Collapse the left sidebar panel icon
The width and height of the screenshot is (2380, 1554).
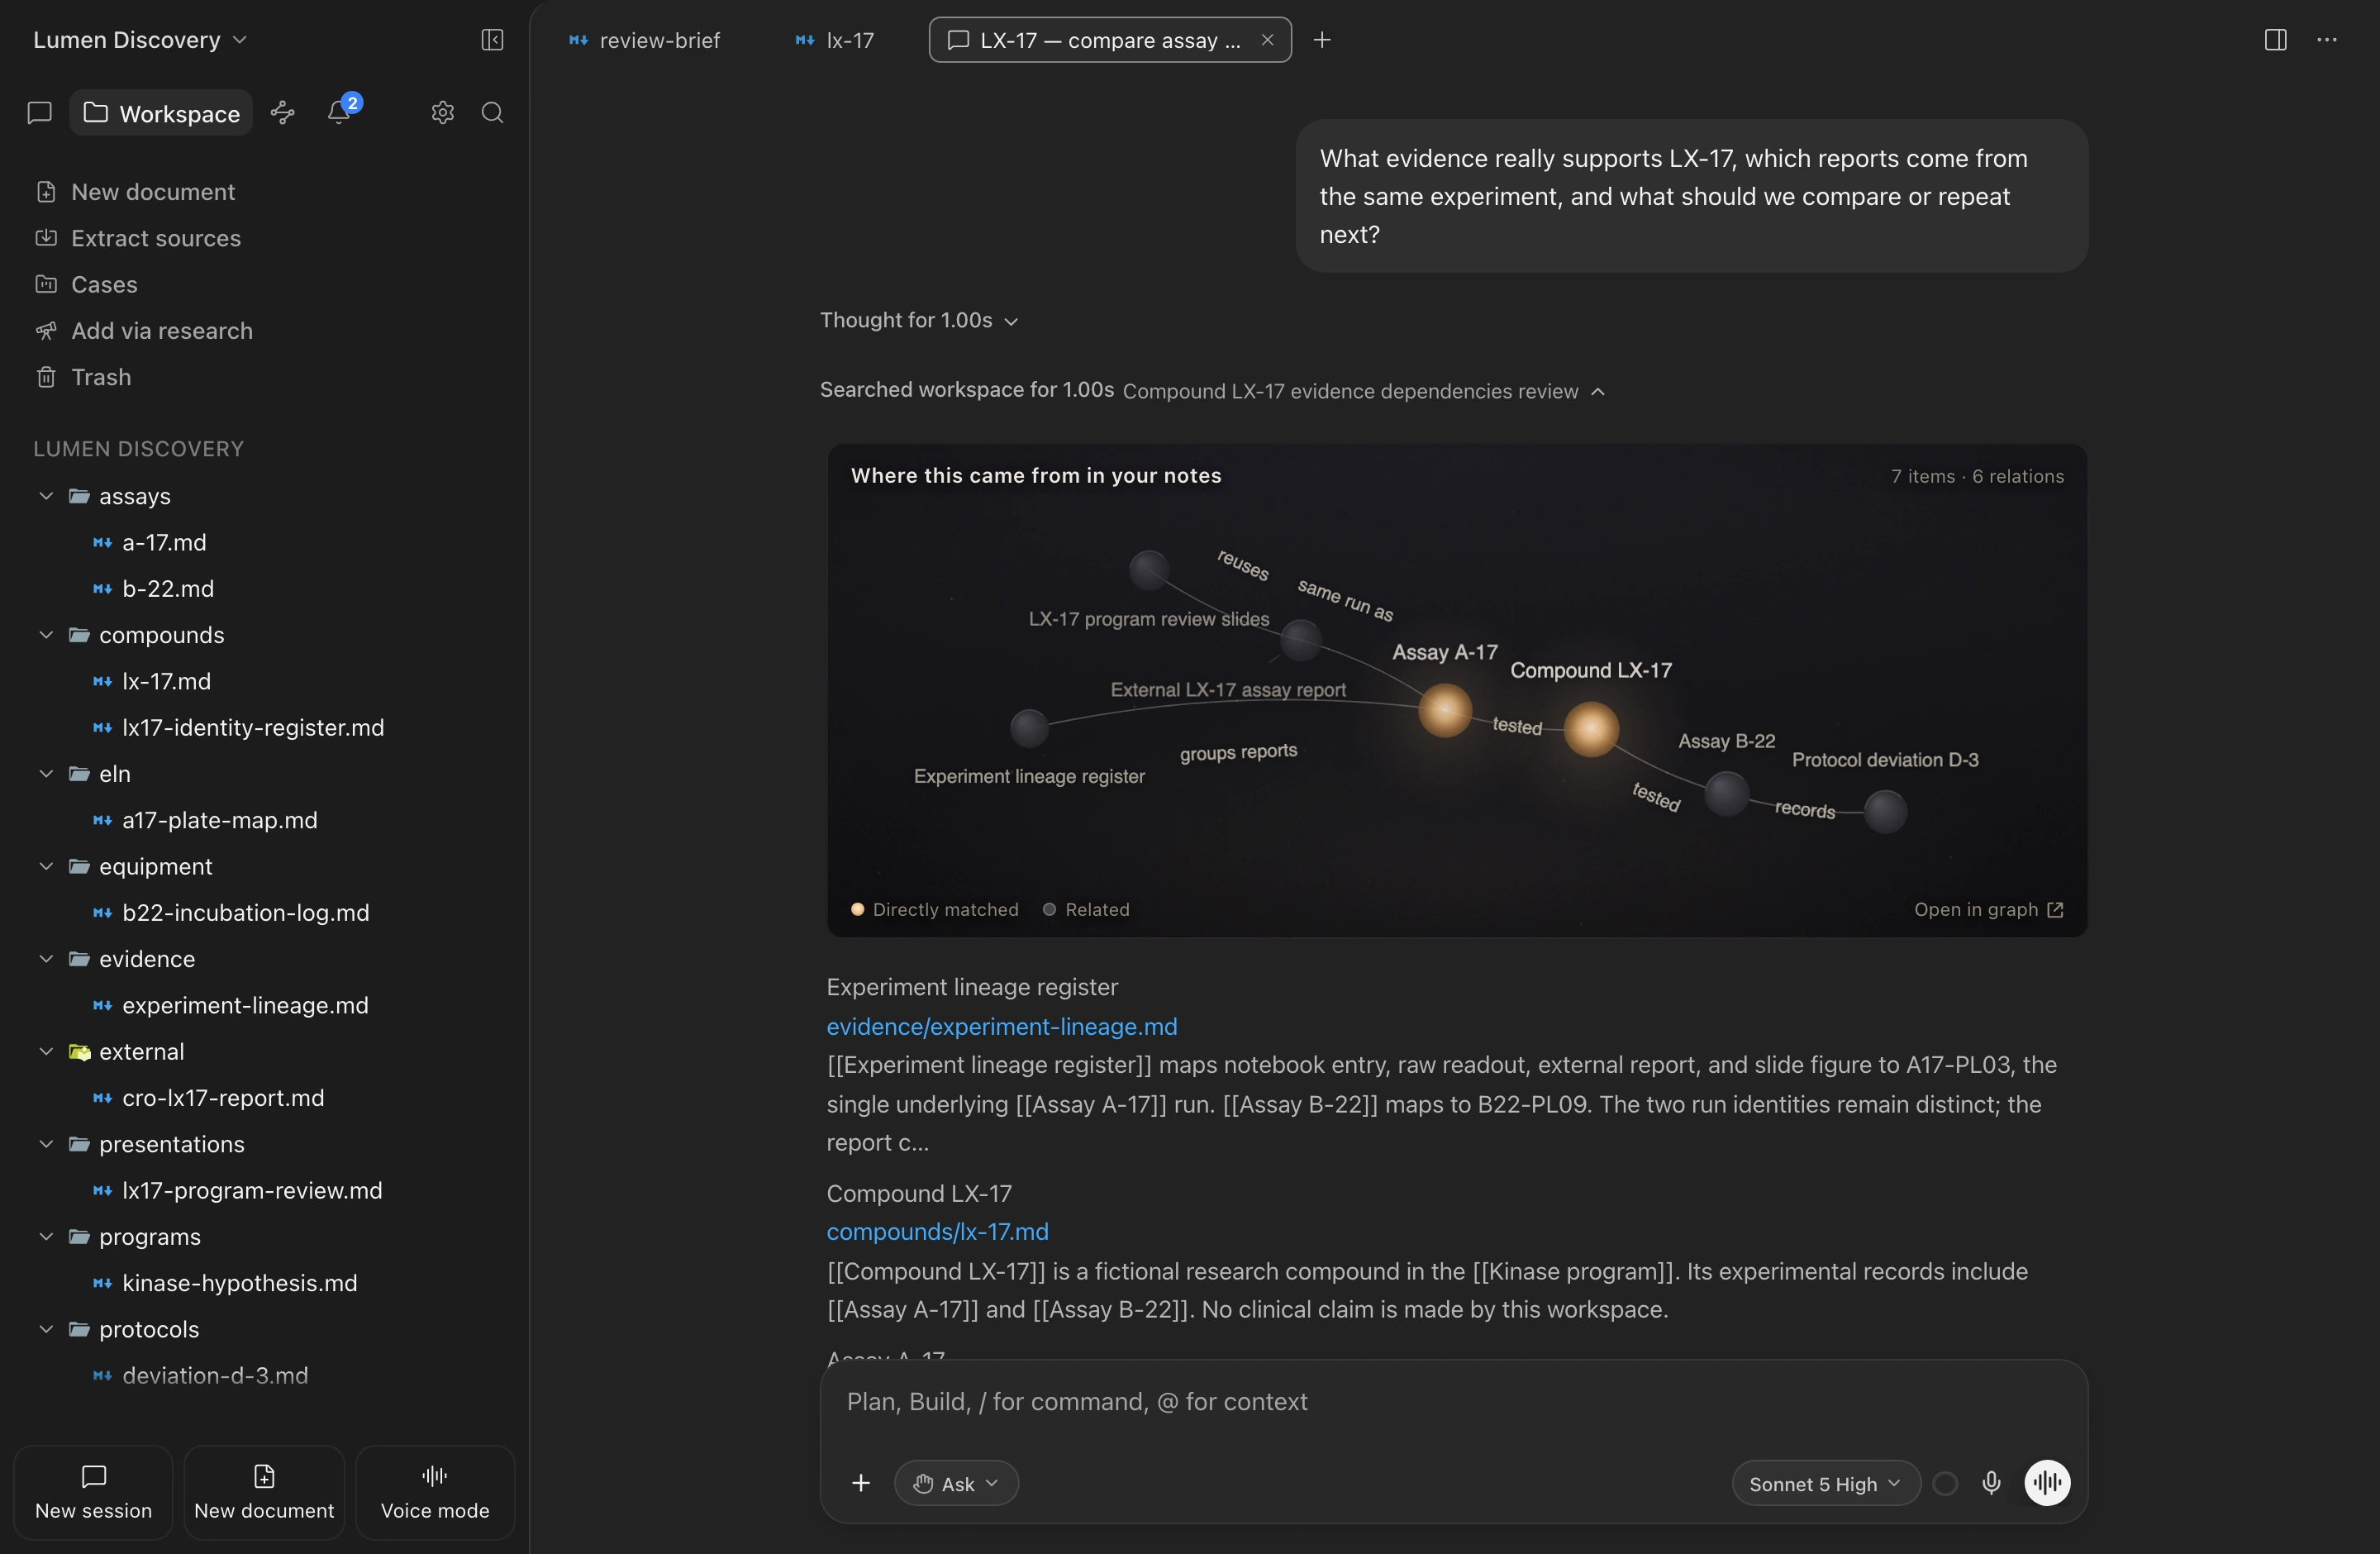tap(492, 40)
